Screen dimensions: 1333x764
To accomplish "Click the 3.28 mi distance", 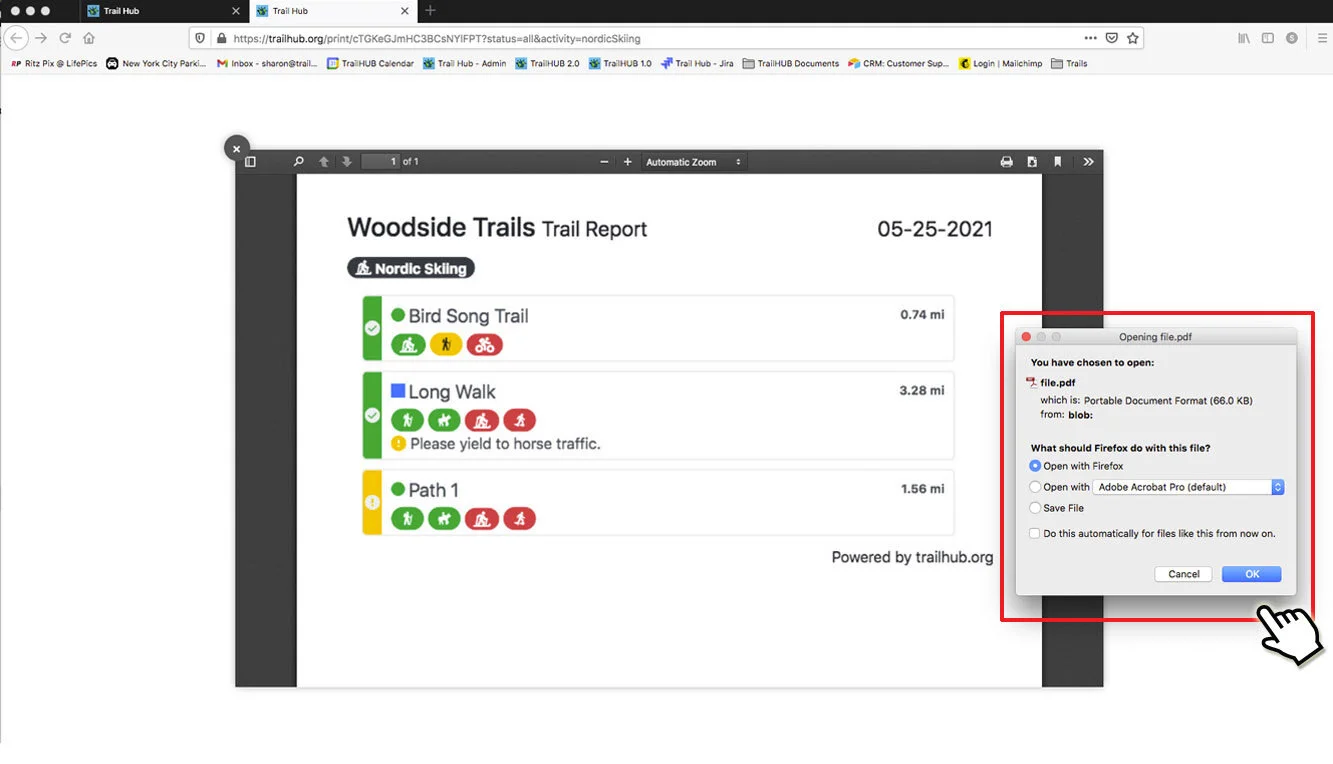I will point(922,391).
